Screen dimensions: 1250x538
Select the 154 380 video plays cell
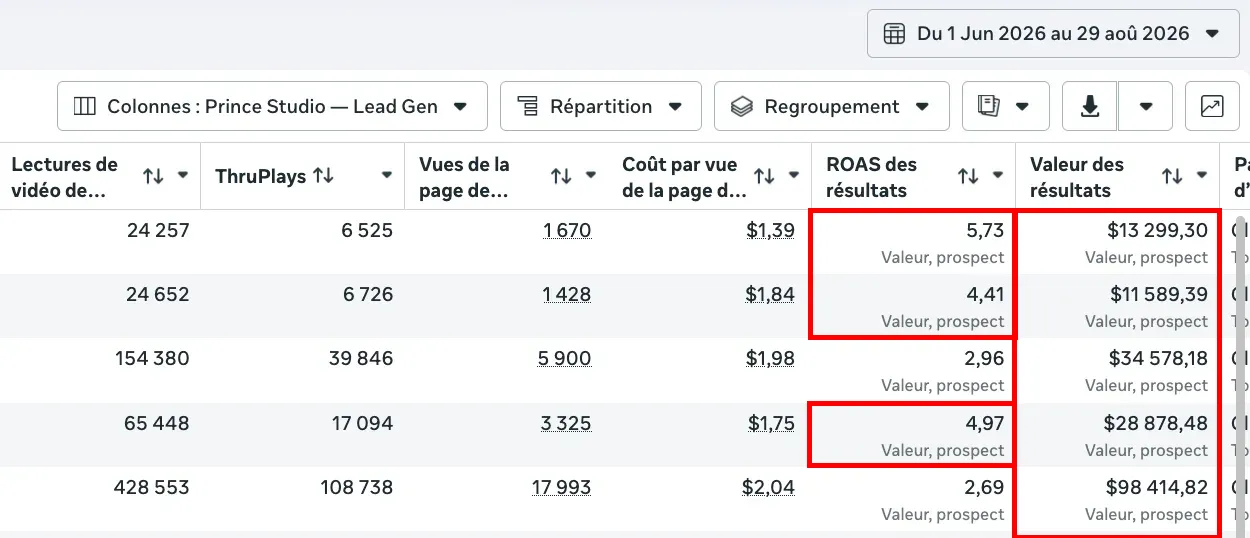tap(152, 358)
